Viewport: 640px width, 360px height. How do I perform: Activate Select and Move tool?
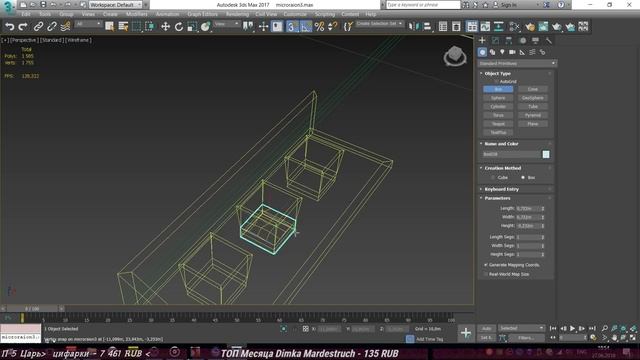tap(165, 27)
